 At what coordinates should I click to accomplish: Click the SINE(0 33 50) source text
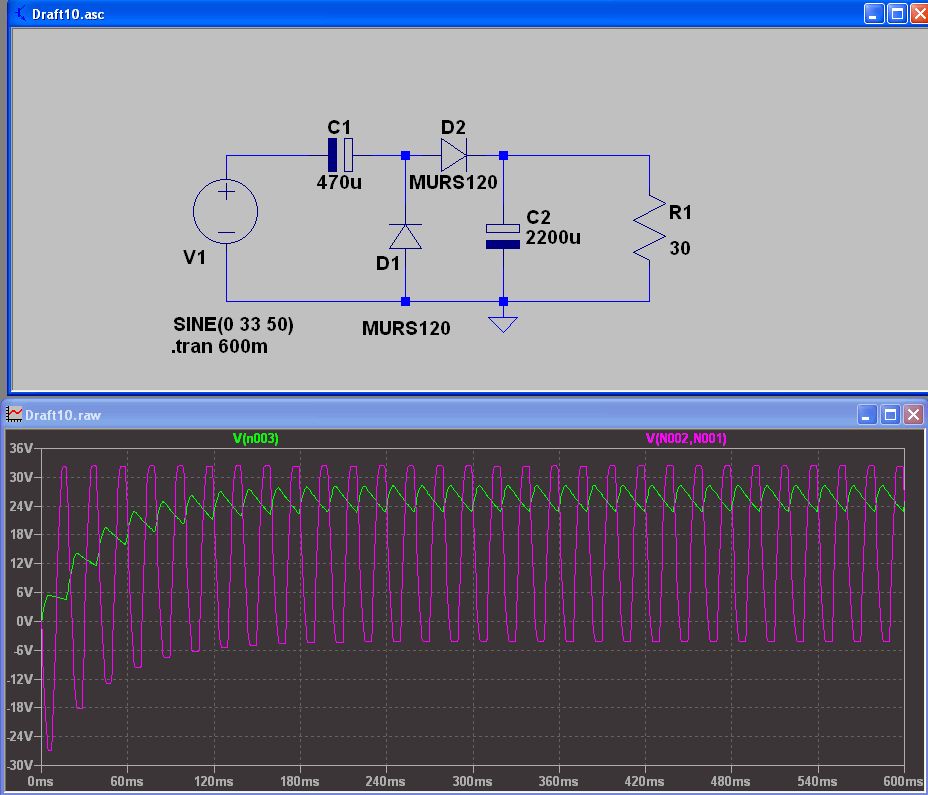[x=233, y=326]
